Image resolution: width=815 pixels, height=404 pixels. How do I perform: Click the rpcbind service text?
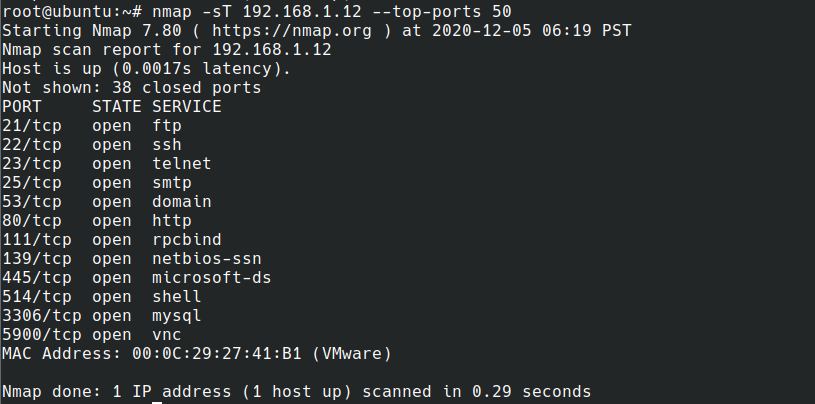click(186, 240)
